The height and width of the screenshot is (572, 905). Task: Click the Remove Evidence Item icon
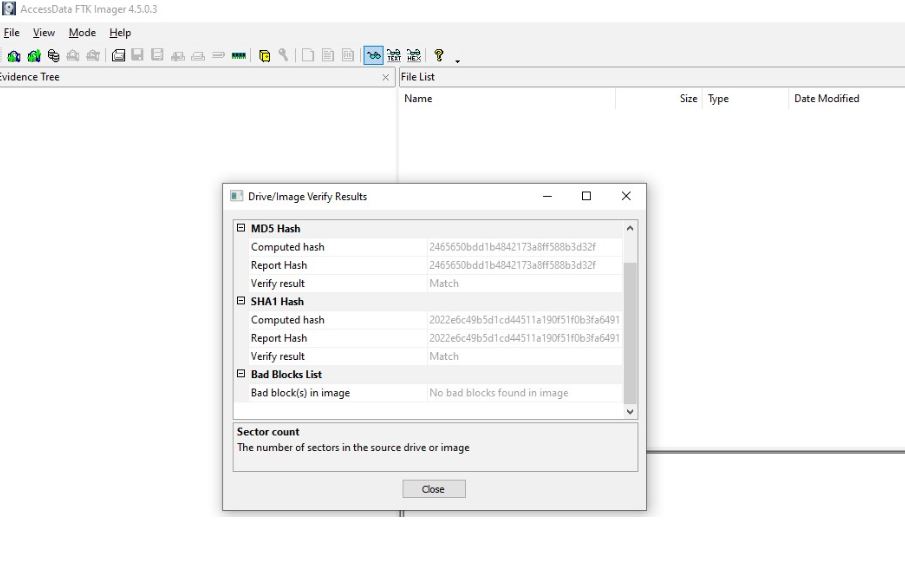click(x=73, y=55)
